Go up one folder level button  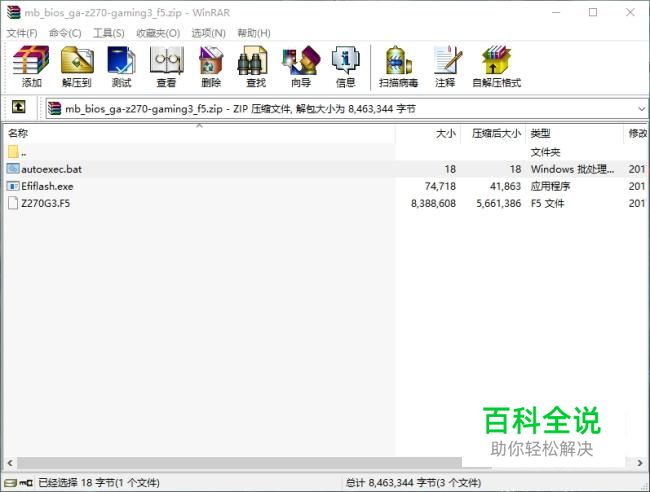point(18,107)
